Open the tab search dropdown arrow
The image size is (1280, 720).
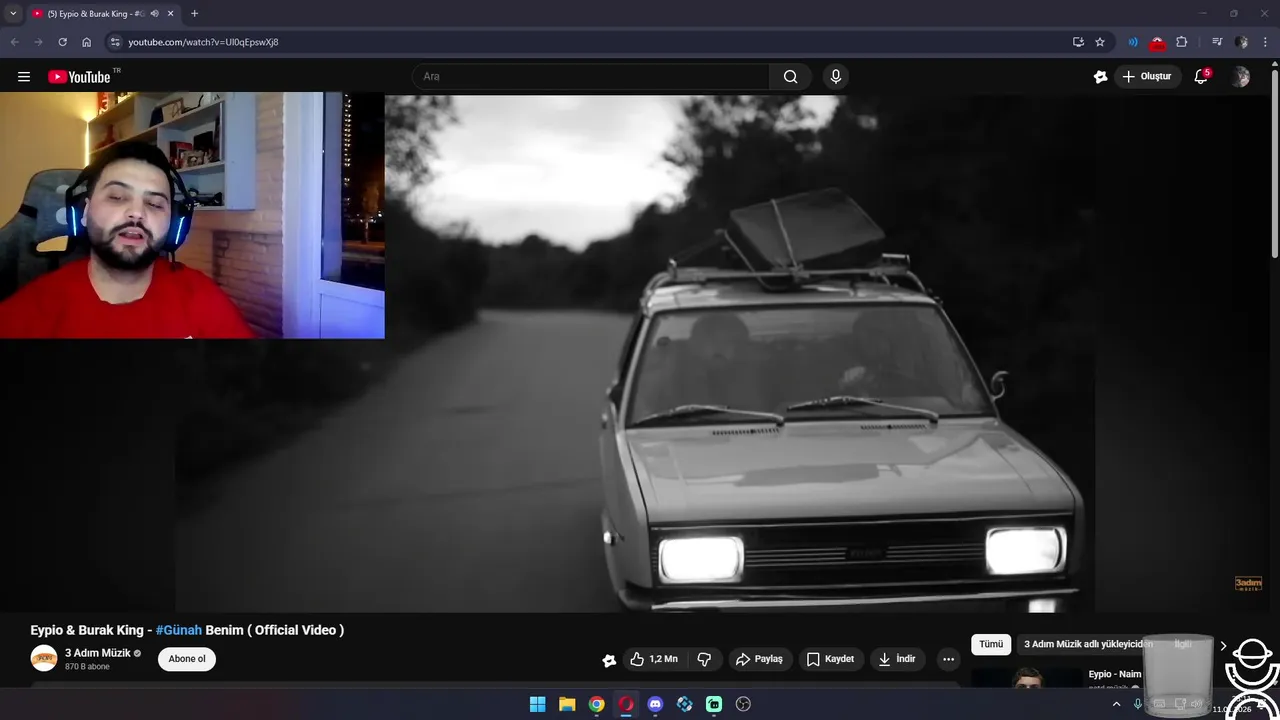coord(13,14)
